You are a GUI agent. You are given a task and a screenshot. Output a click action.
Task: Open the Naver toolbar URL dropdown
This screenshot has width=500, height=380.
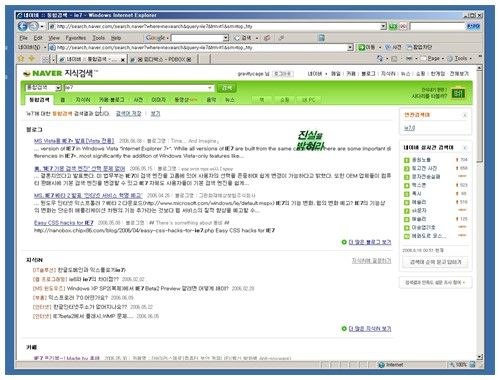coord(350,48)
